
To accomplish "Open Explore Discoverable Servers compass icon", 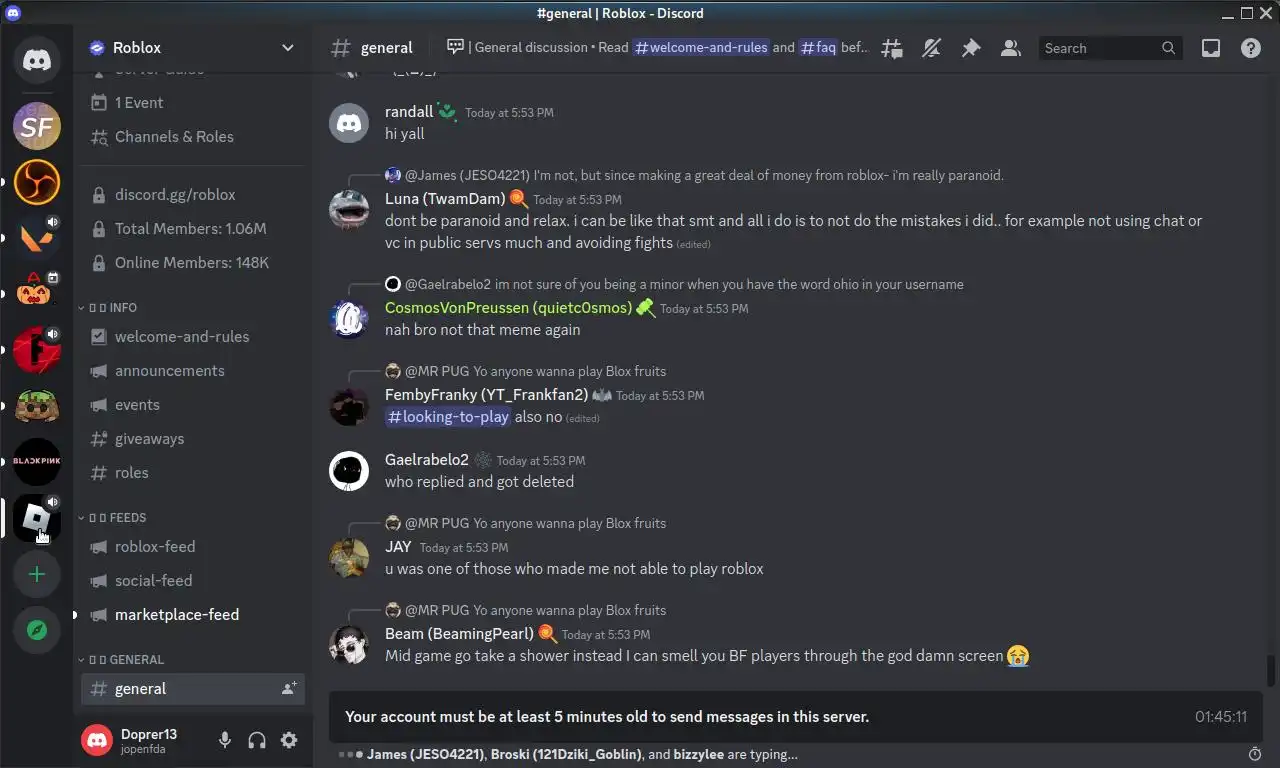I will pos(37,630).
